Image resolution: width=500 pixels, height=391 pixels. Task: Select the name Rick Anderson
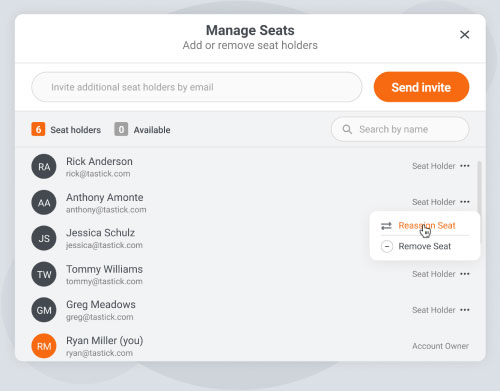99,161
